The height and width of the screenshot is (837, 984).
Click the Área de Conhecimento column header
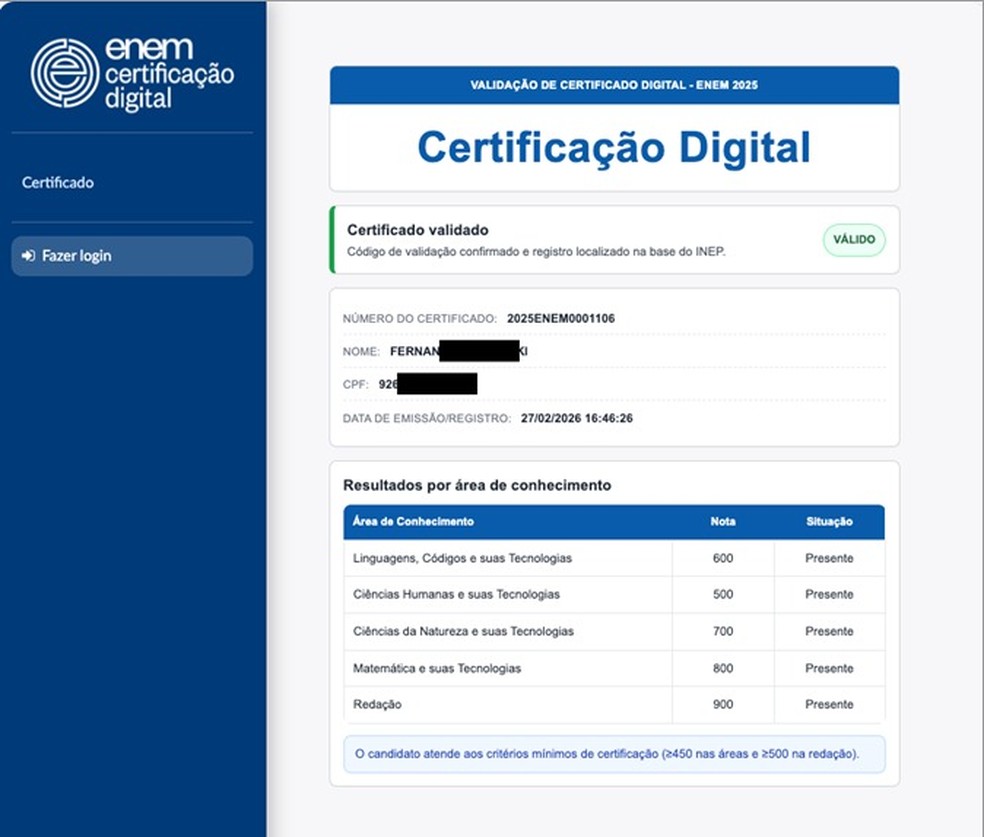413,522
